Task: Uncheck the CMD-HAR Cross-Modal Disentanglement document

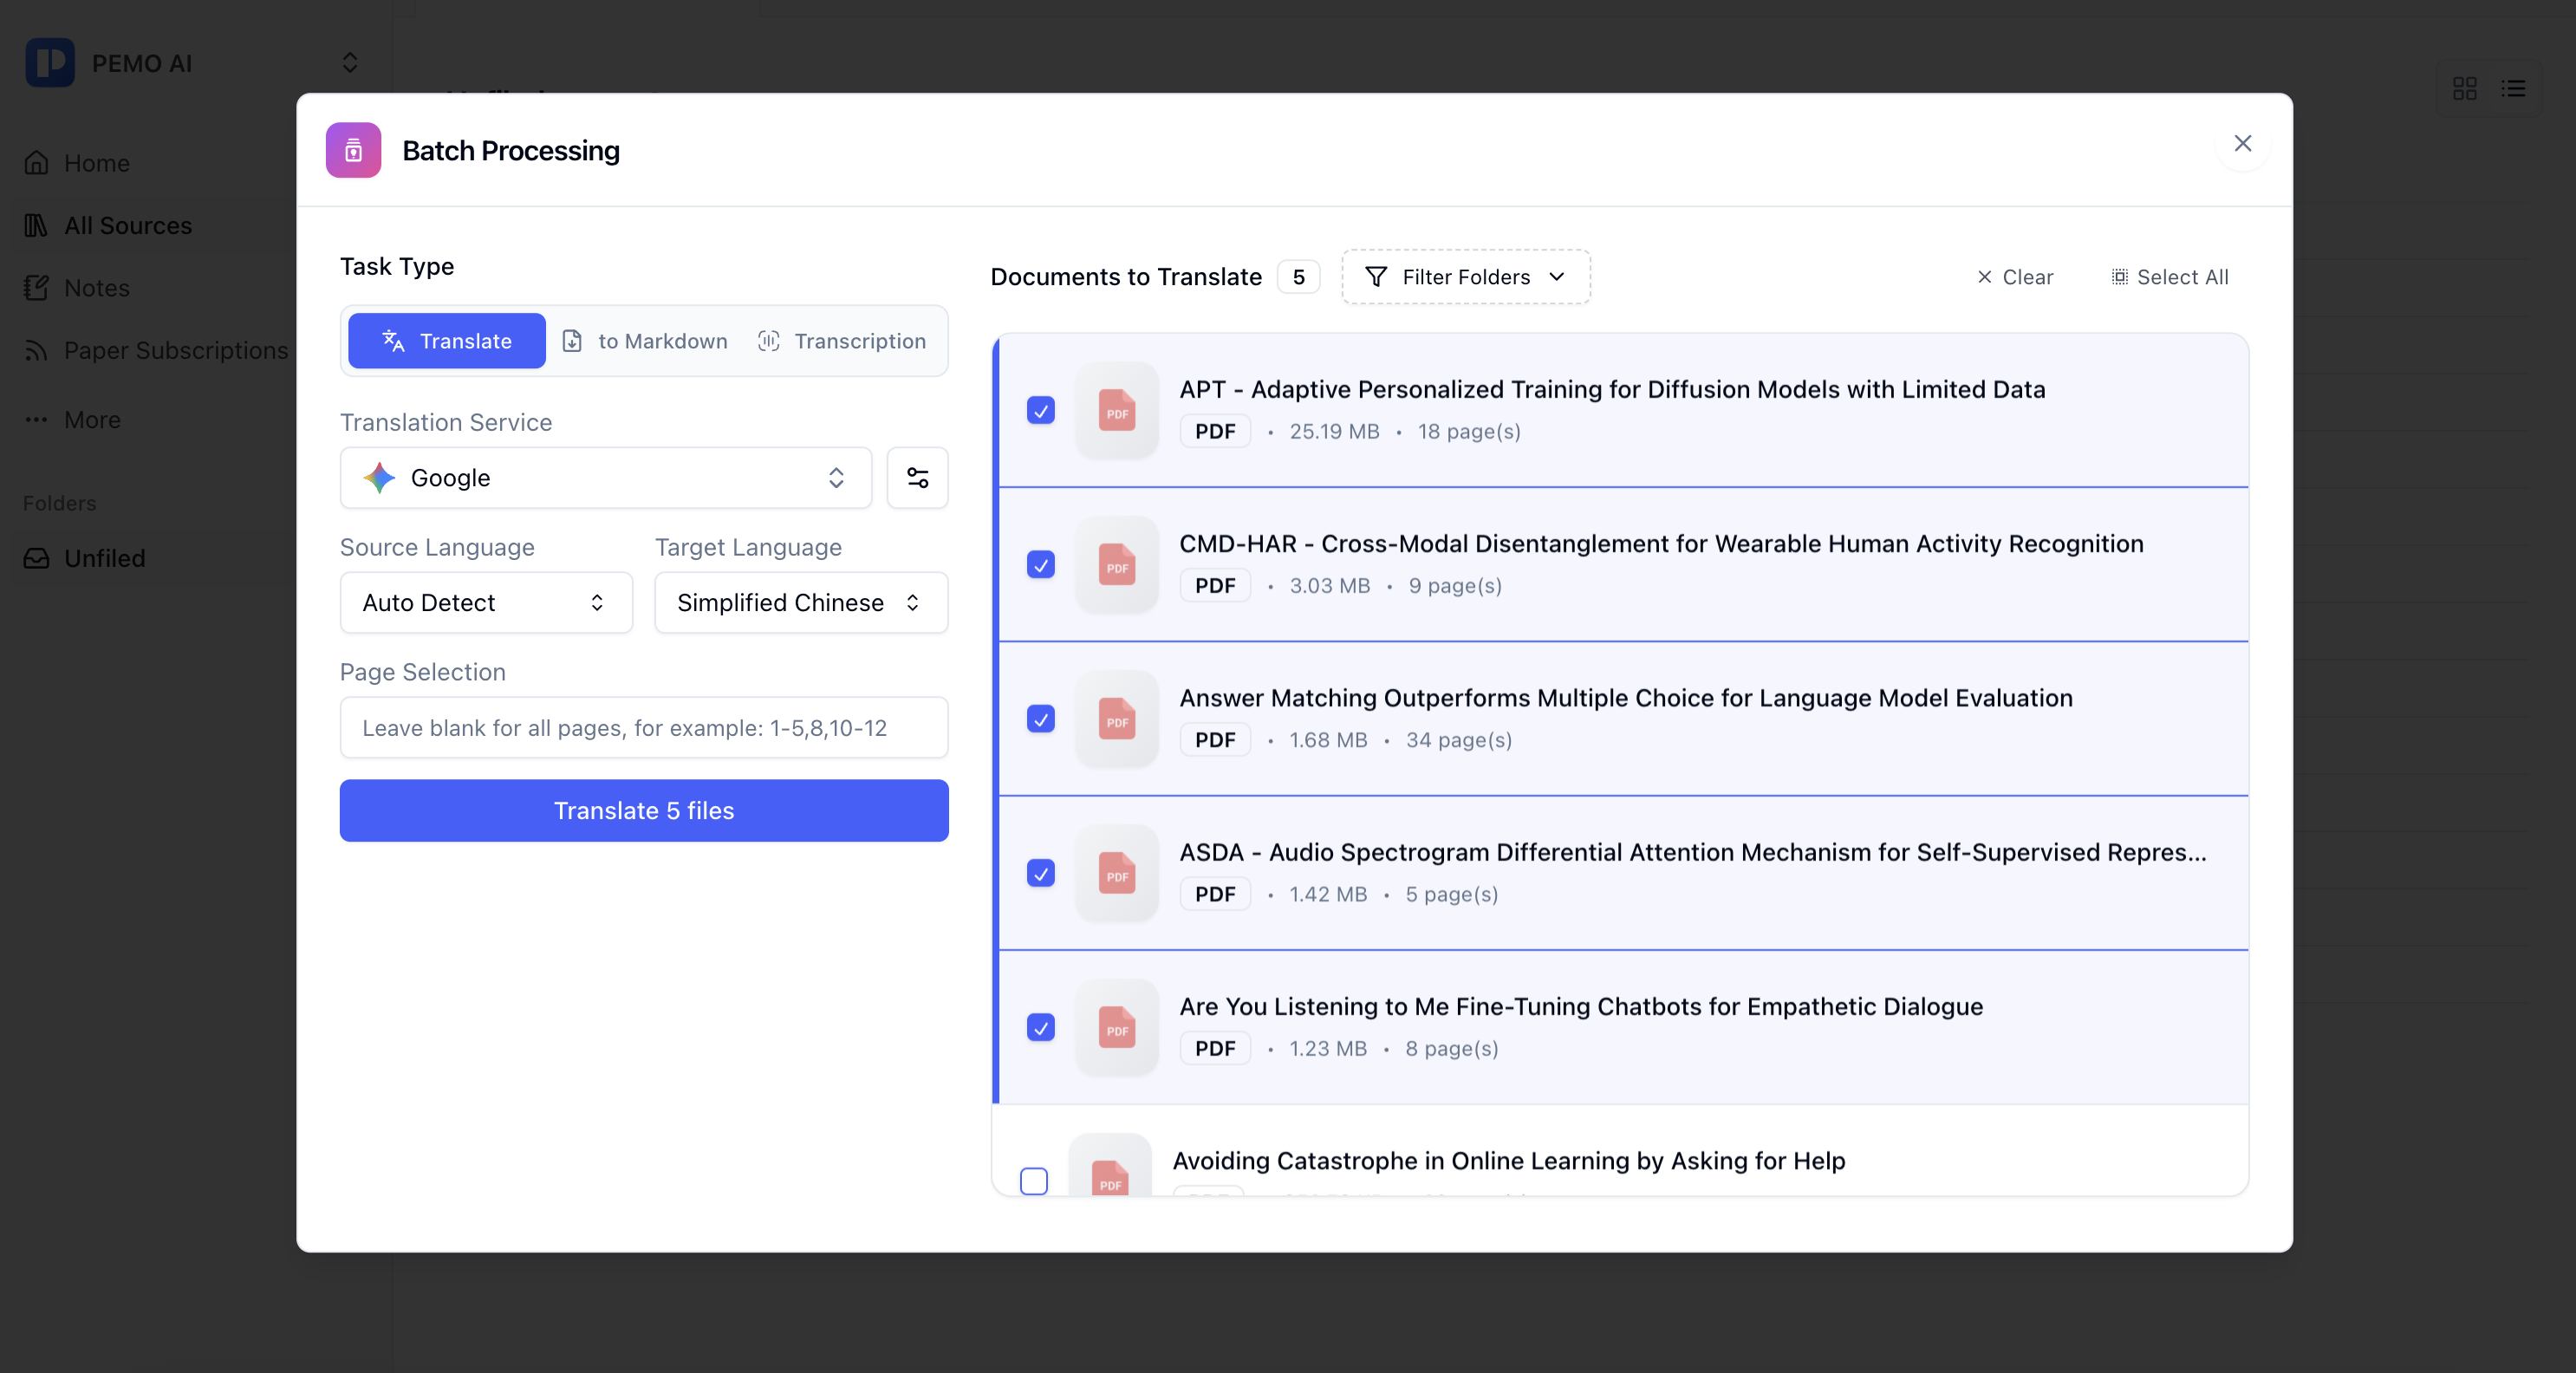Action: [x=1041, y=564]
